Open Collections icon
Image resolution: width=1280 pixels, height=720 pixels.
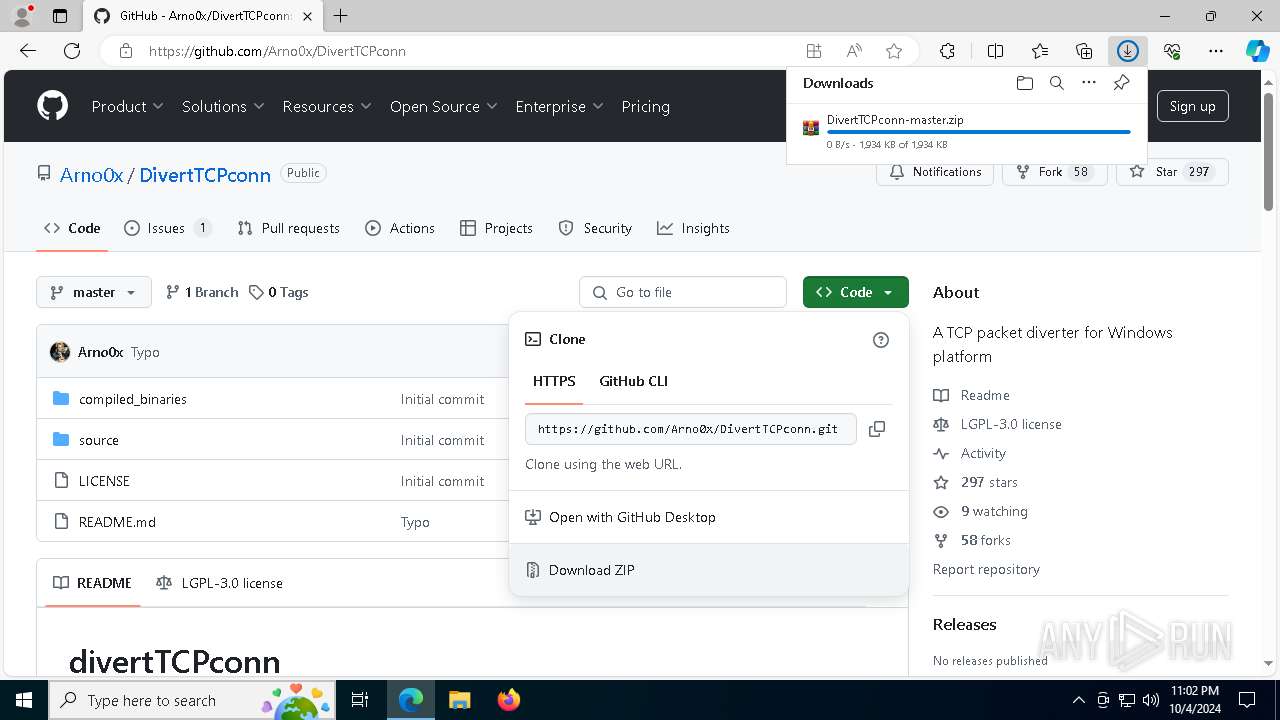click(1084, 51)
